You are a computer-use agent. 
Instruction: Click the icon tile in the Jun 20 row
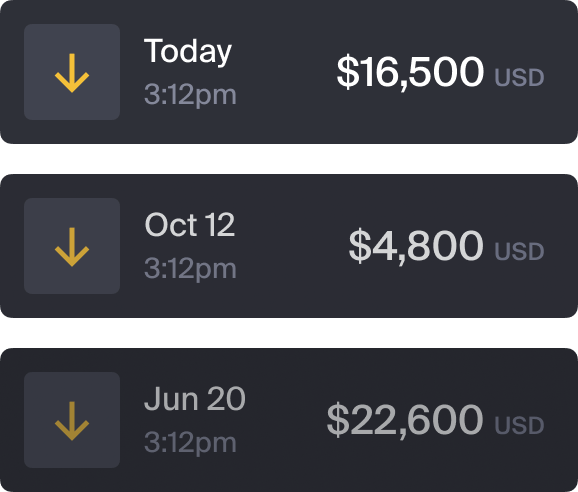72,420
